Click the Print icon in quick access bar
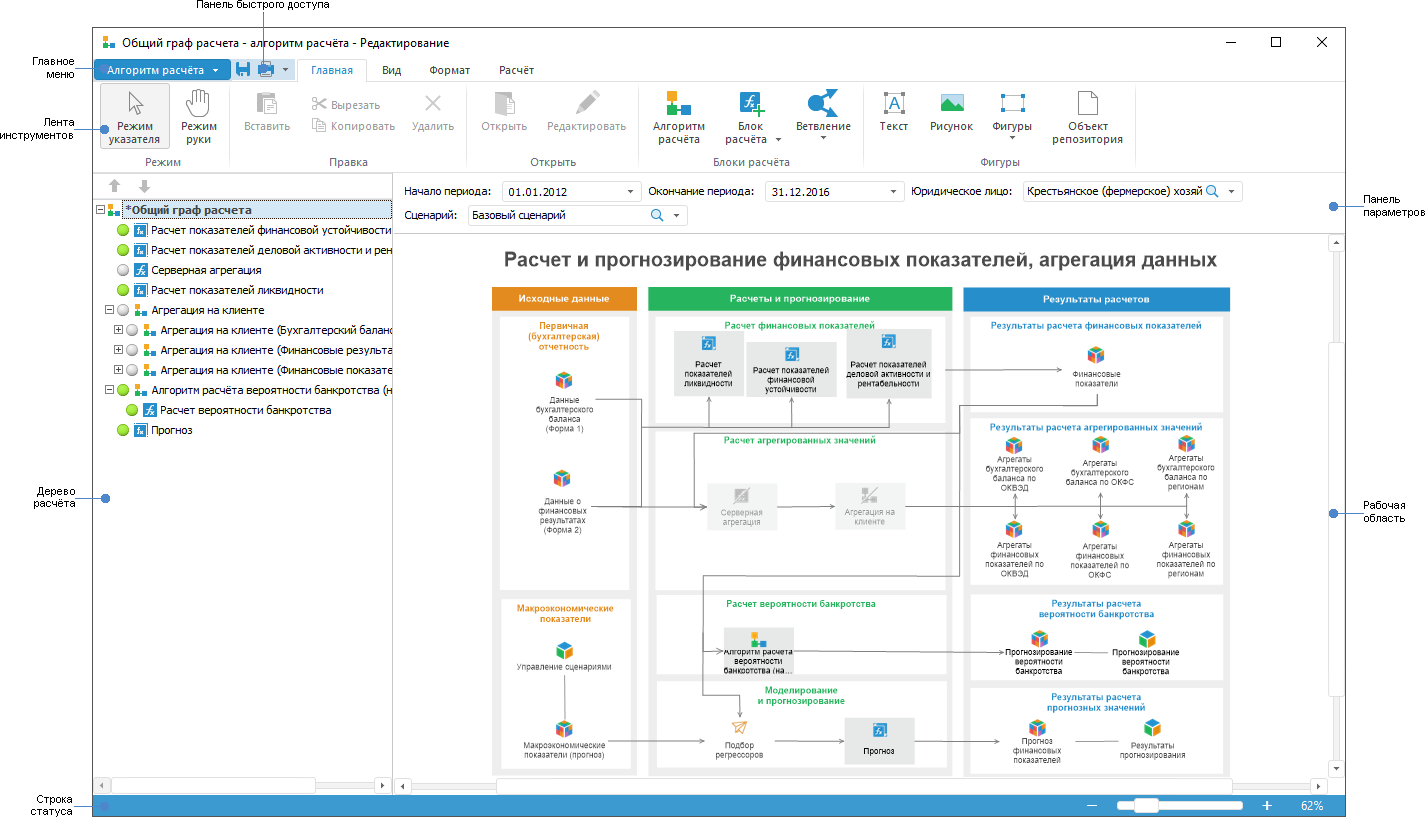This screenshot has height=818, width=1425. pos(265,70)
